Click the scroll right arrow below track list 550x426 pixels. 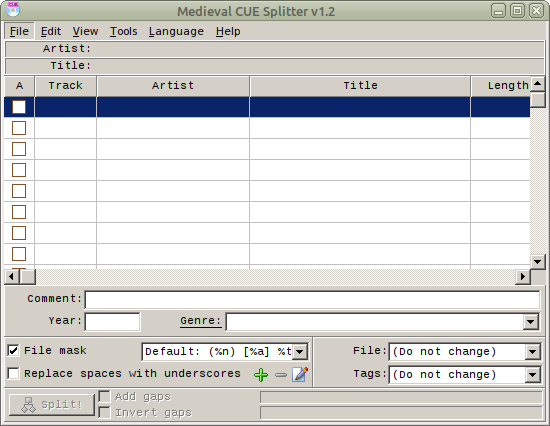click(523, 277)
